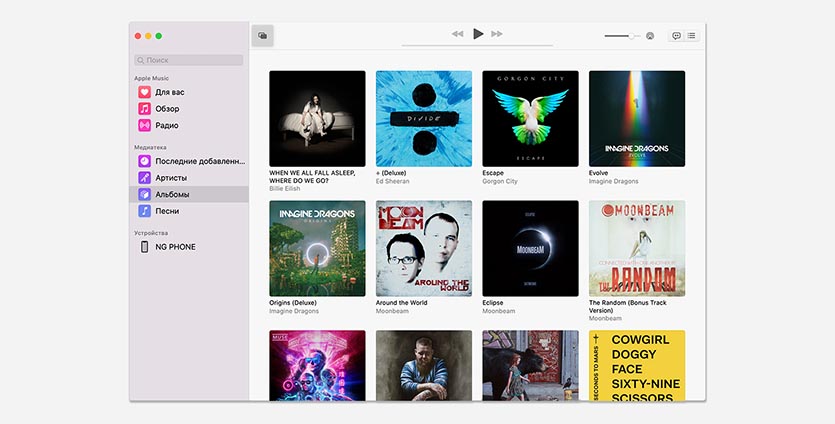Click Moonbeam under The Random title
This screenshot has width=835, height=424.
point(605,318)
